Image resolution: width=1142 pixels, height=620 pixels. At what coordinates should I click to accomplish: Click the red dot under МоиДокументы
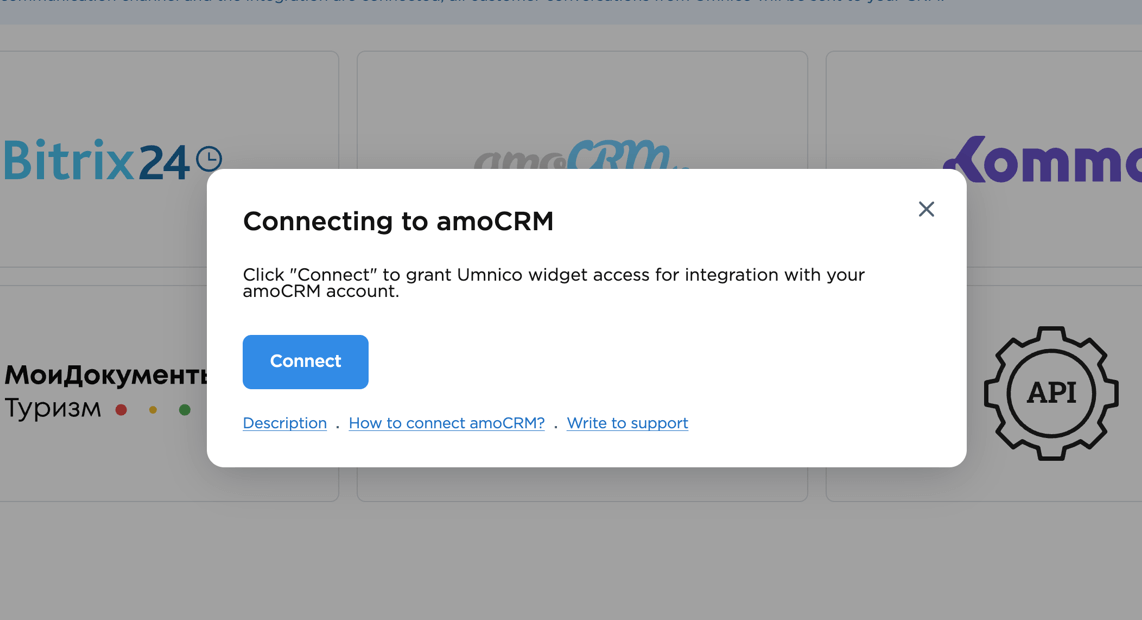(121, 410)
